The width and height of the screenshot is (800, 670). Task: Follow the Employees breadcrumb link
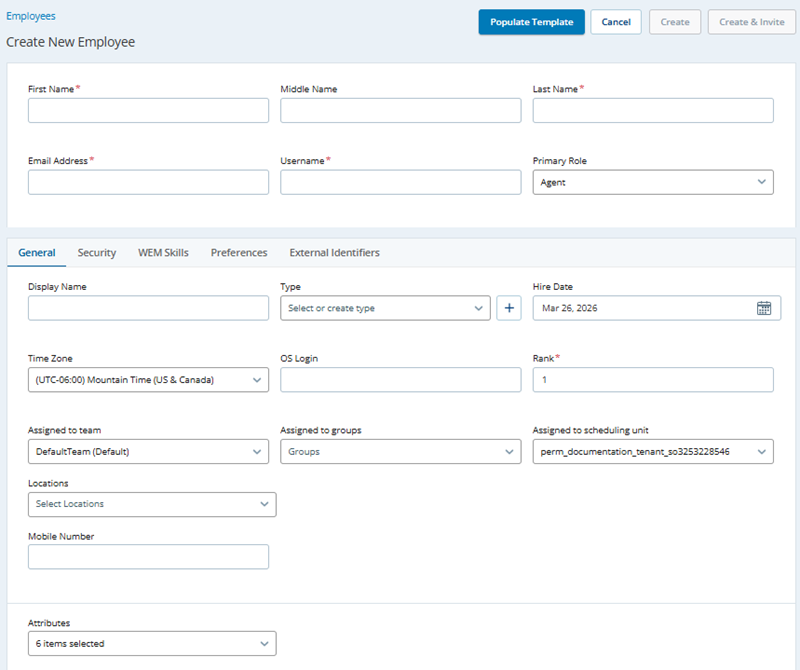(x=31, y=16)
